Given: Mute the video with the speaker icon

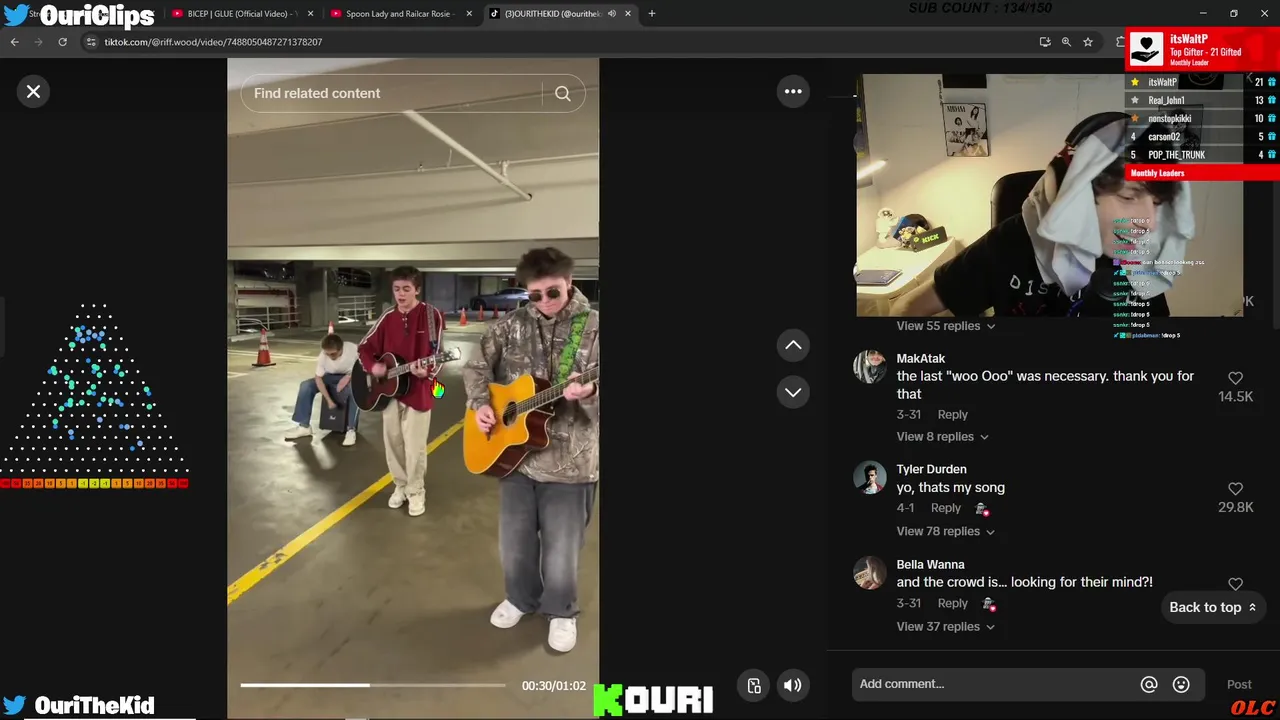Looking at the screenshot, I should click(x=792, y=685).
